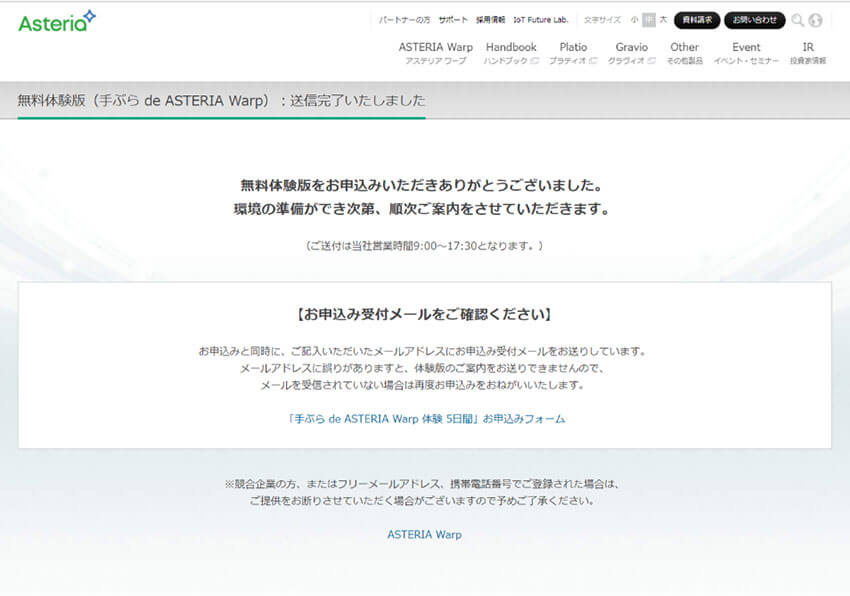
Task: Click the ASTERIA Warp link at bottom
Action: coord(424,535)
